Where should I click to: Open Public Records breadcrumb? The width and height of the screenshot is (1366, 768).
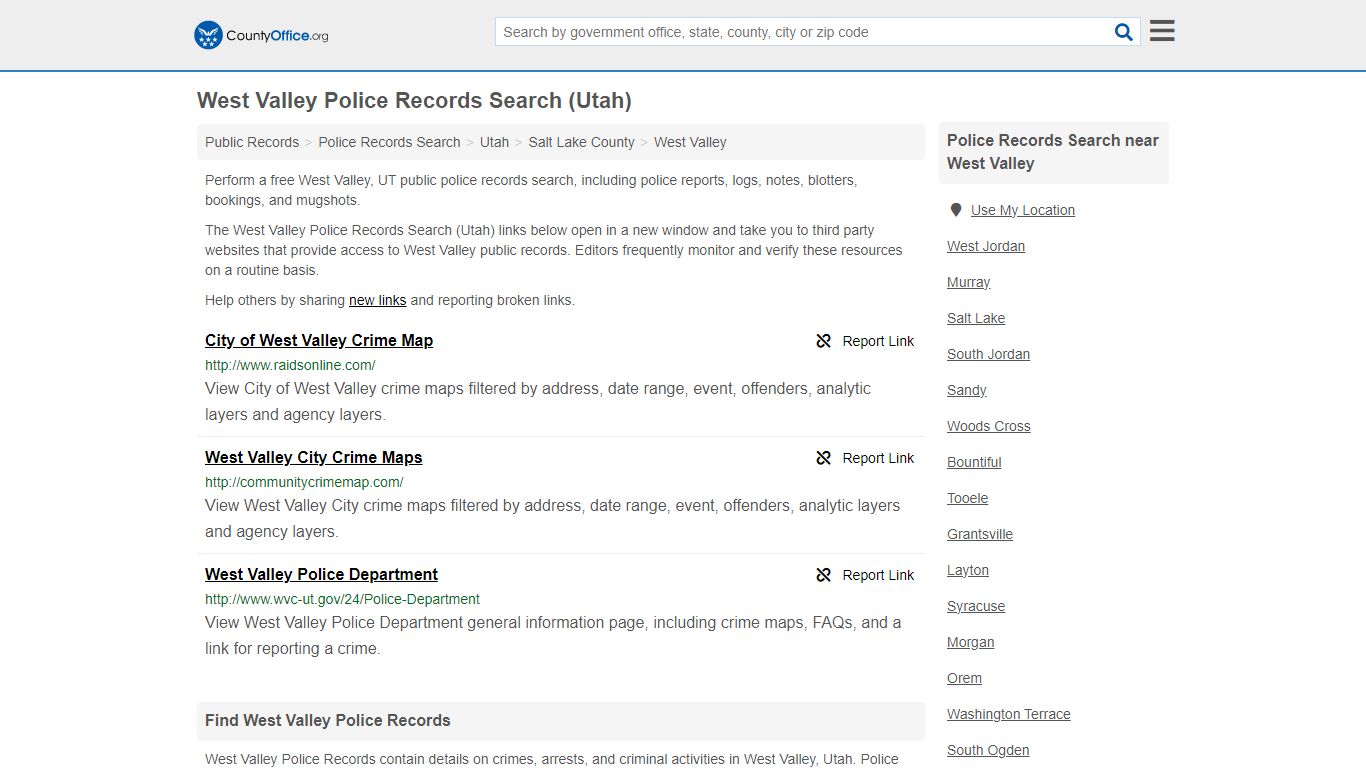click(252, 142)
